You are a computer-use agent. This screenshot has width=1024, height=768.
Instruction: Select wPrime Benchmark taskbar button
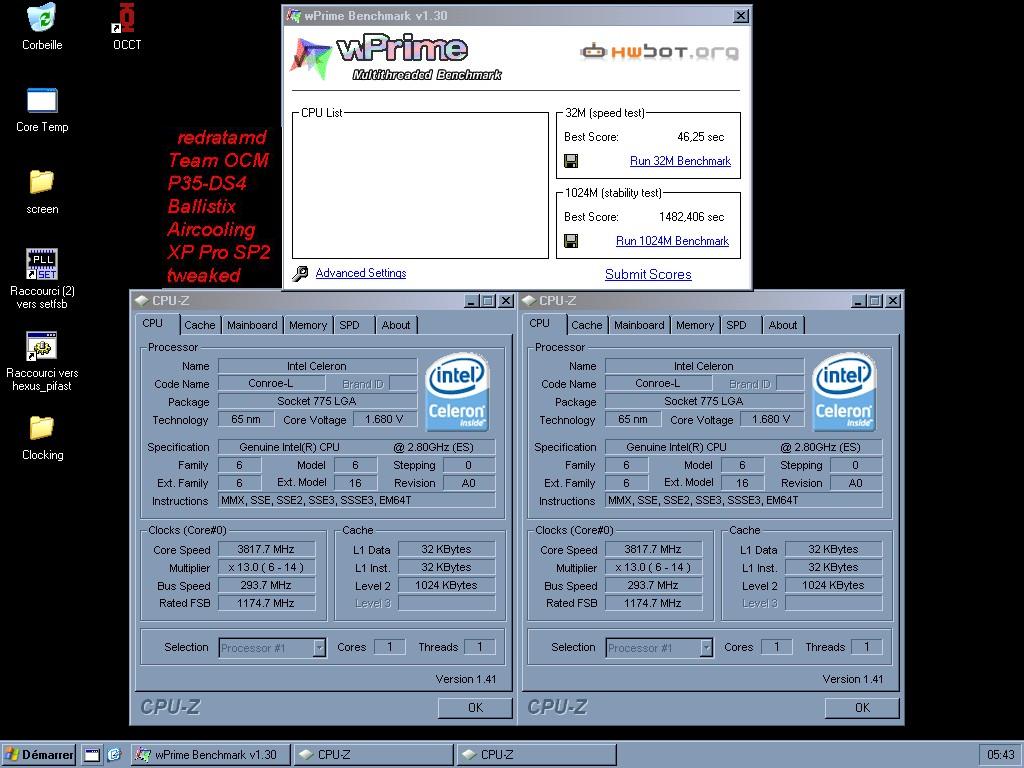coord(210,755)
